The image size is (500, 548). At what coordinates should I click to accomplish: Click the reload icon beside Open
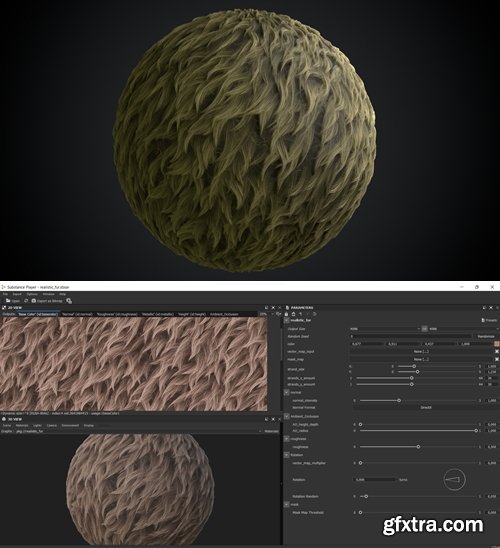[26, 301]
